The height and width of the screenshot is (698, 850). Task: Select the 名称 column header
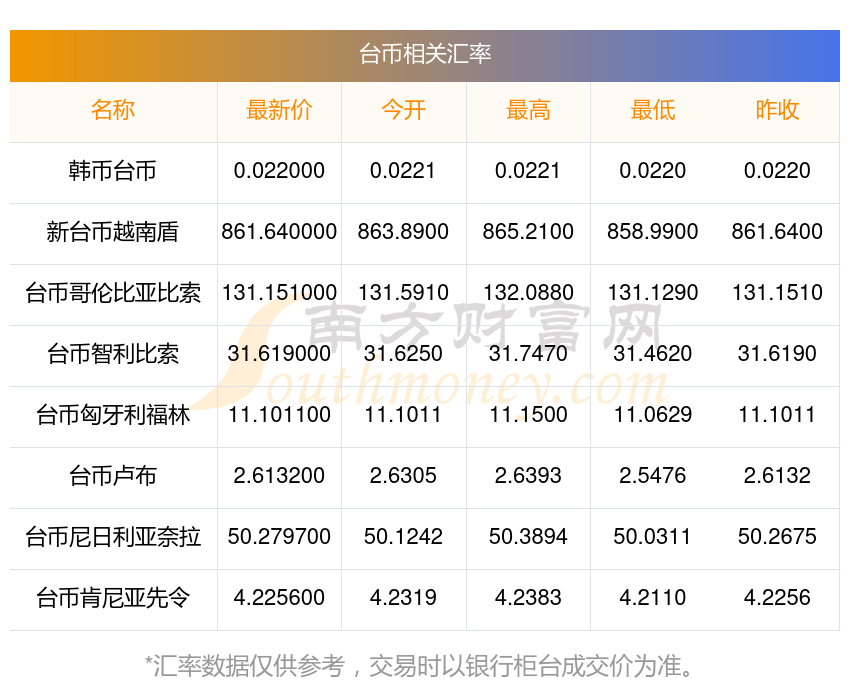pyautogui.click(x=113, y=110)
